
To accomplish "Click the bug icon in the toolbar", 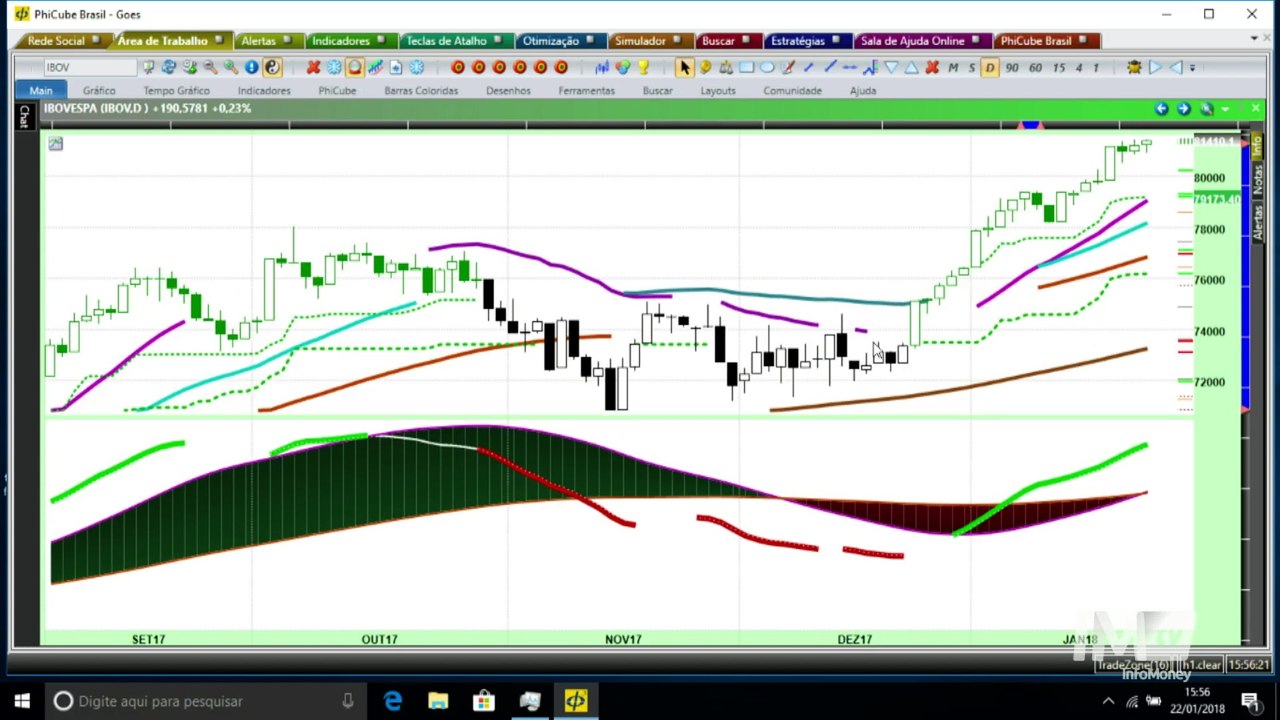I will click(x=1134, y=67).
